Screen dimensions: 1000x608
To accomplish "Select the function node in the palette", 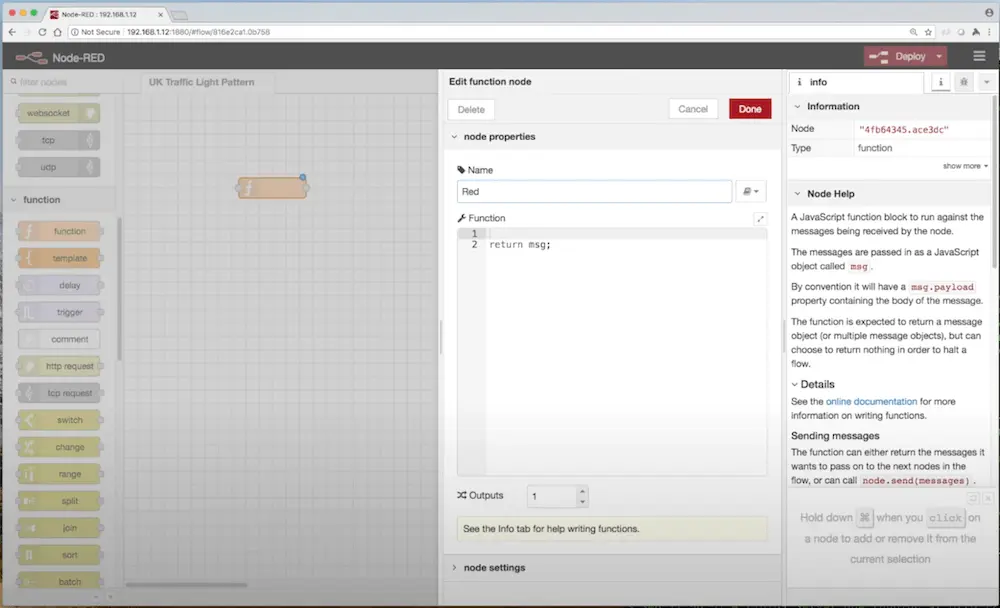I will coord(60,231).
